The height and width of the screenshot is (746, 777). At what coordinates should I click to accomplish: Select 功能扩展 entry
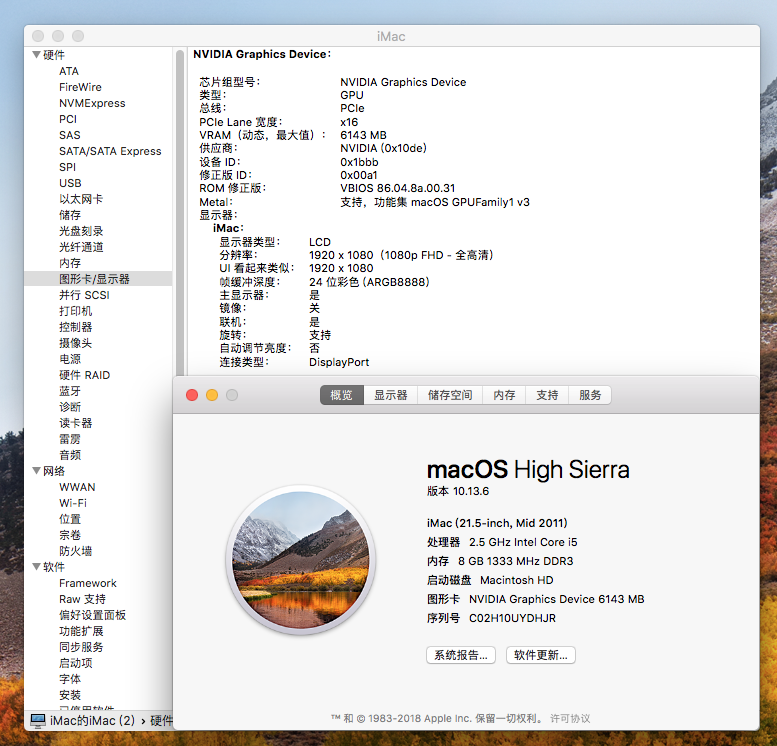click(x=81, y=631)
